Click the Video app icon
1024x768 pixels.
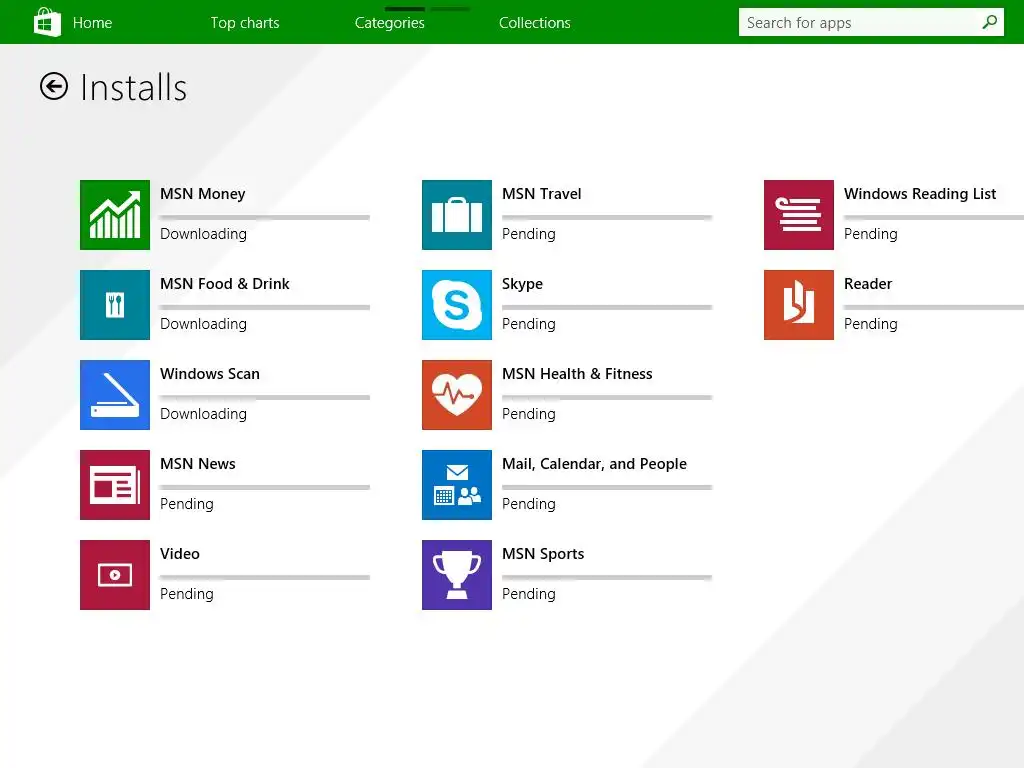(115, 575)
